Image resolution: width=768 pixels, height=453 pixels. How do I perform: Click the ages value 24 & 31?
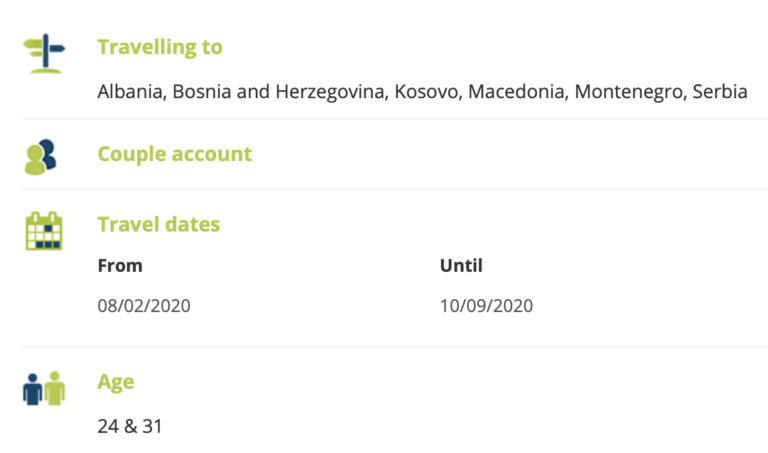click(x=130, y=426)
